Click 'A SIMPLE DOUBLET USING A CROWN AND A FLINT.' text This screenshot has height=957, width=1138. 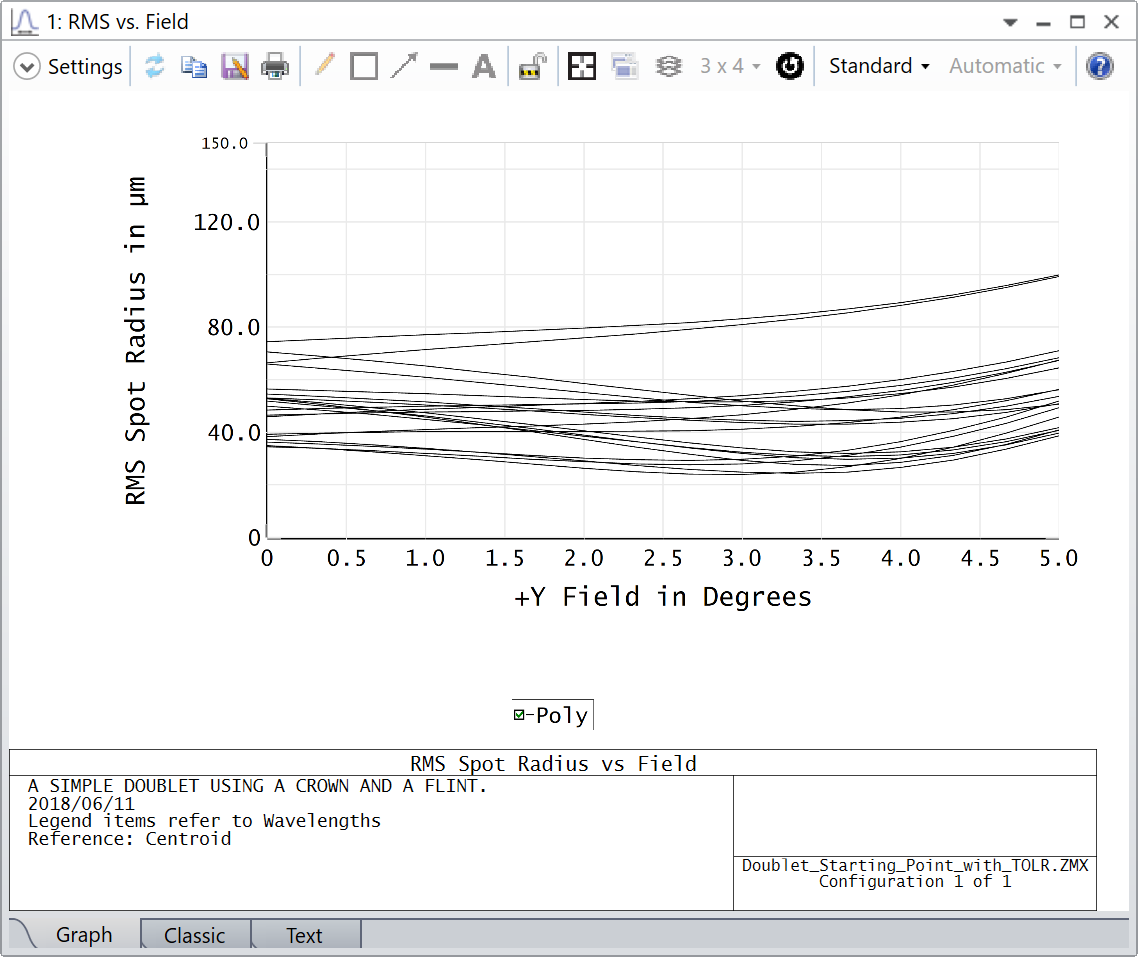click(257, 786)
